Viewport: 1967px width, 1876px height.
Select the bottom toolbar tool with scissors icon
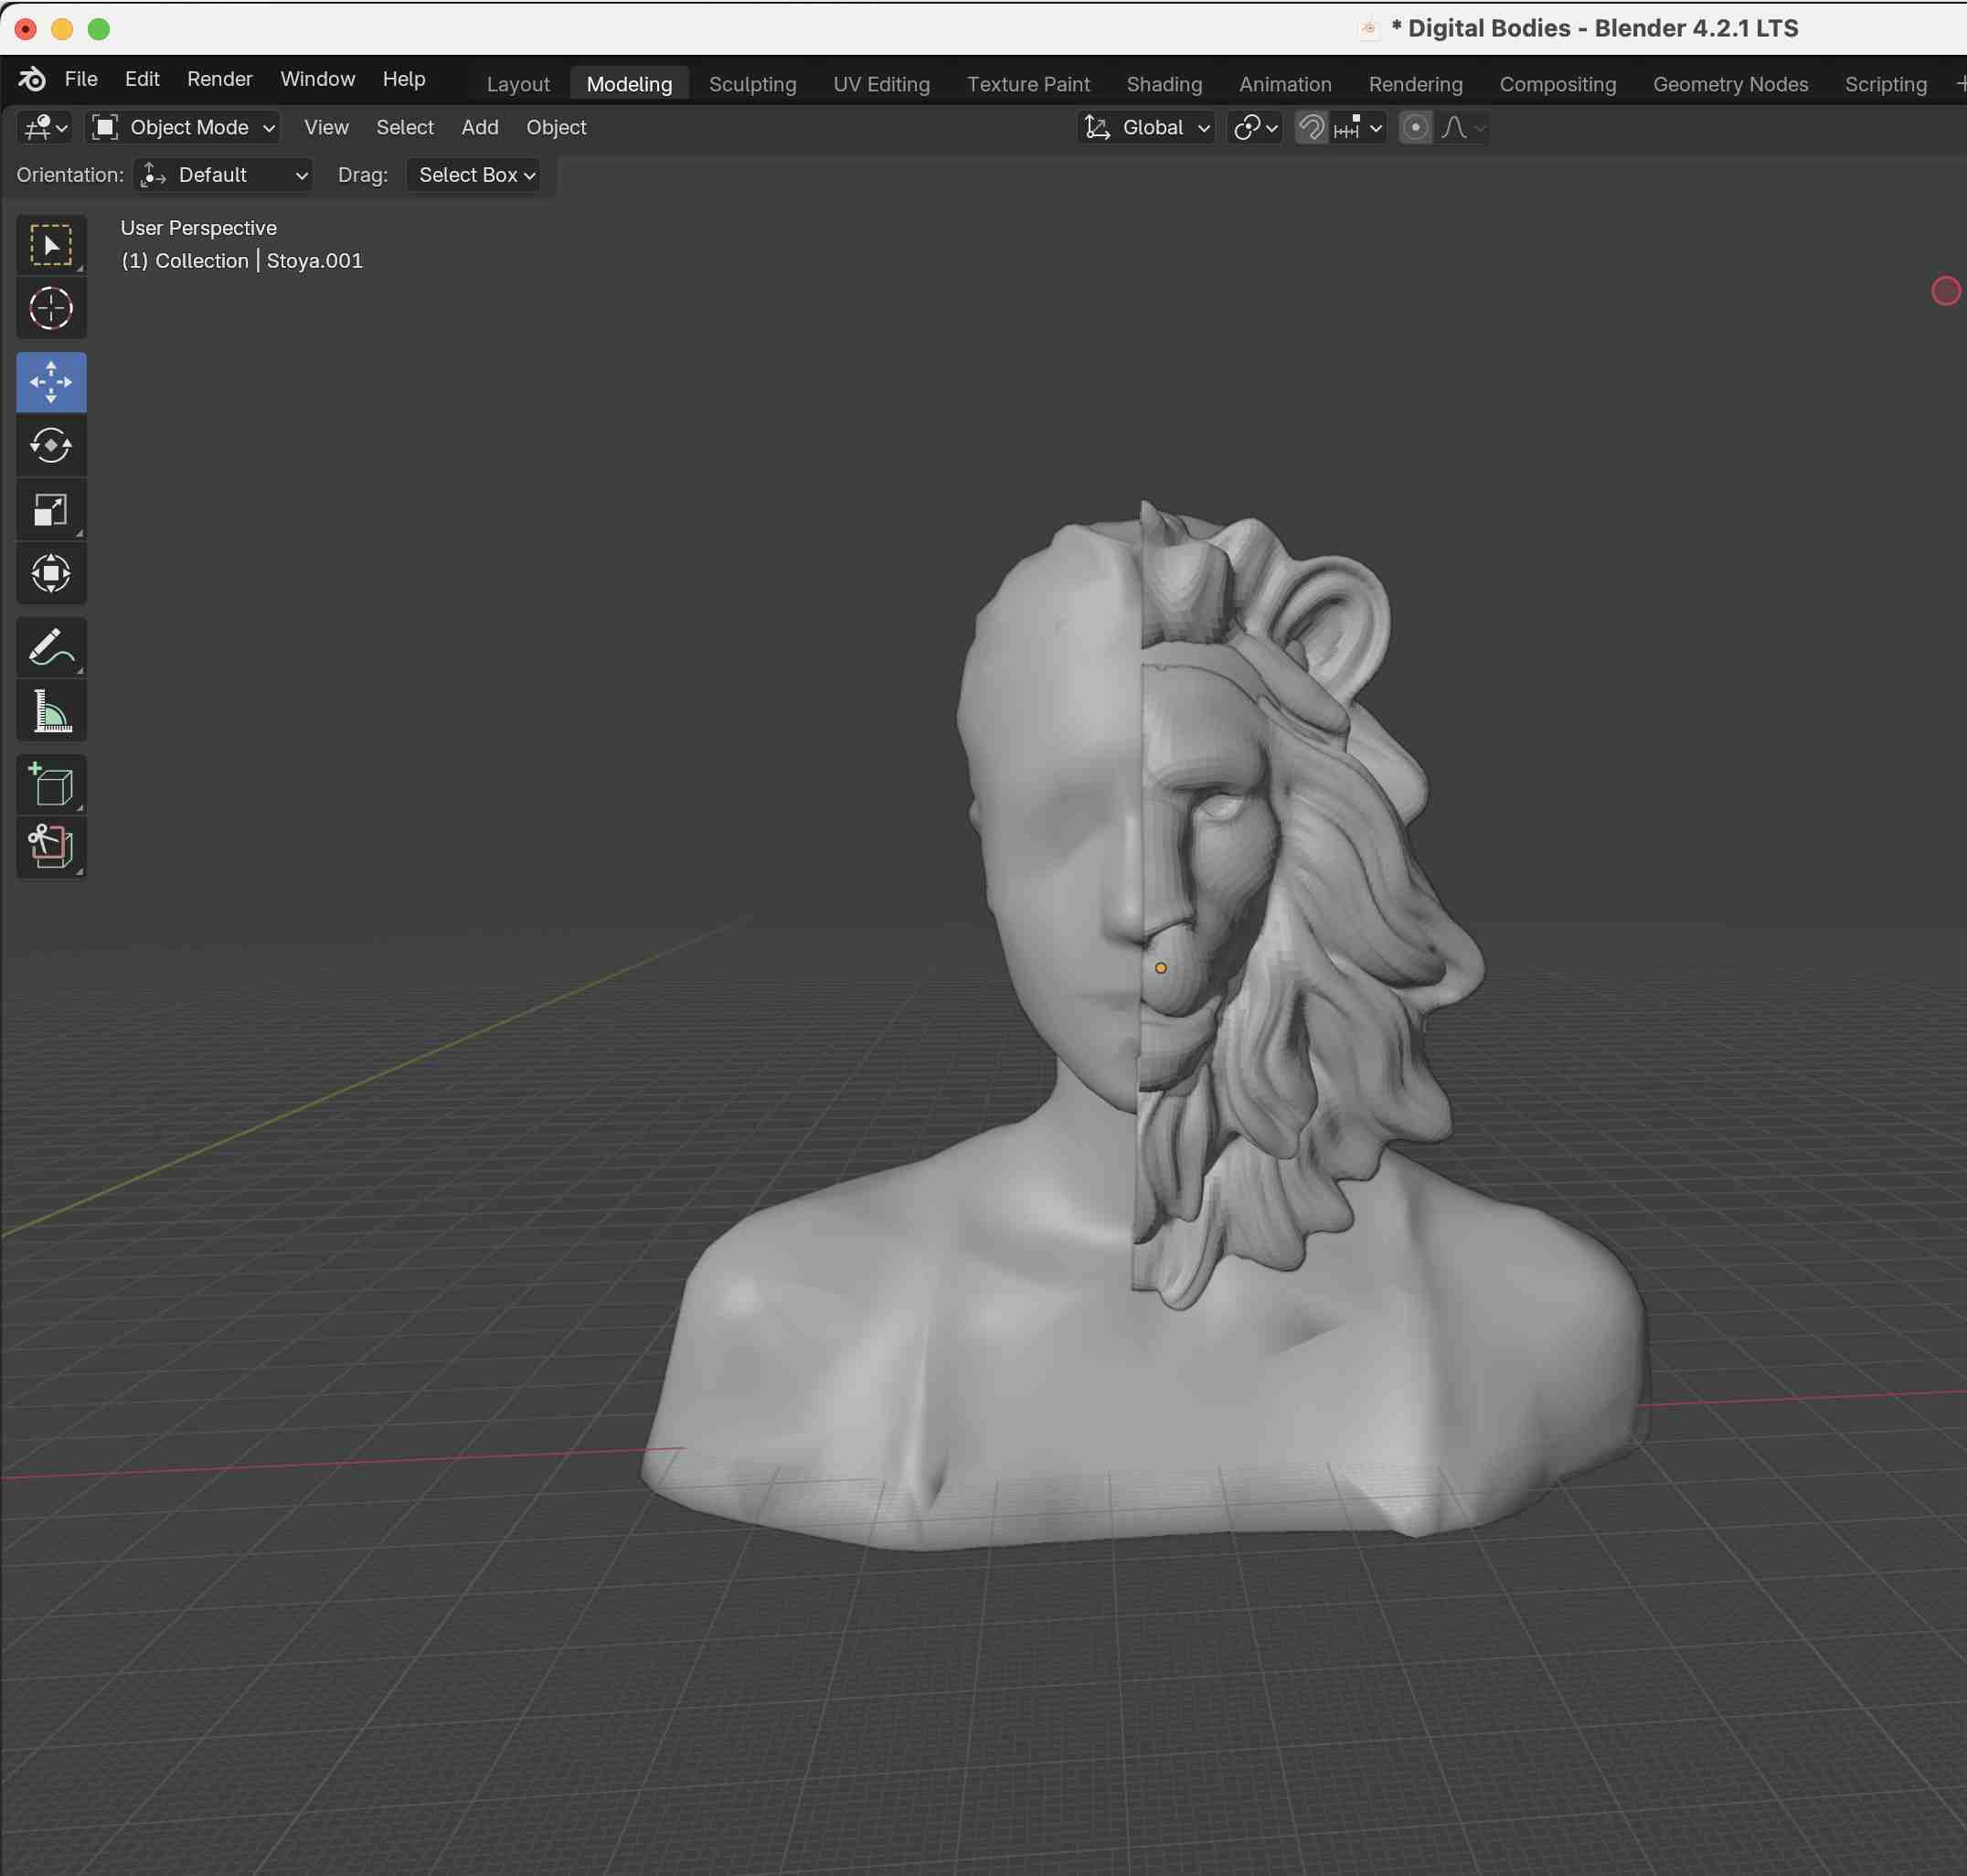(x=51, y=848)
